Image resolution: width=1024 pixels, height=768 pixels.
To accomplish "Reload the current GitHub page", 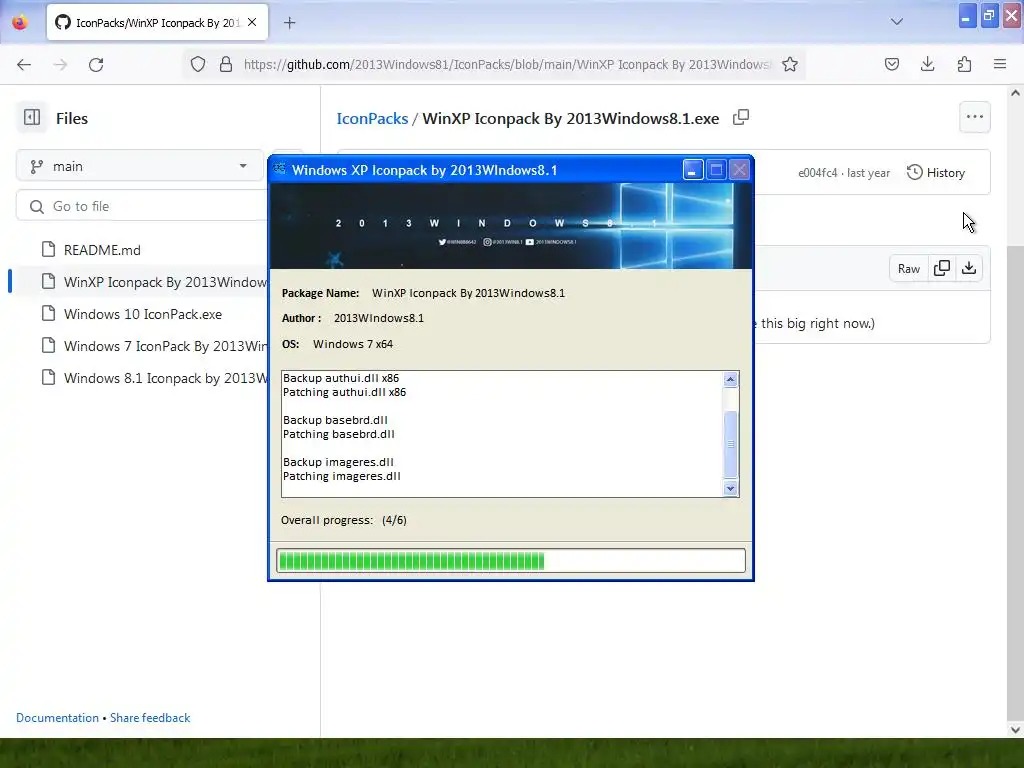I will tap(96, 64).
